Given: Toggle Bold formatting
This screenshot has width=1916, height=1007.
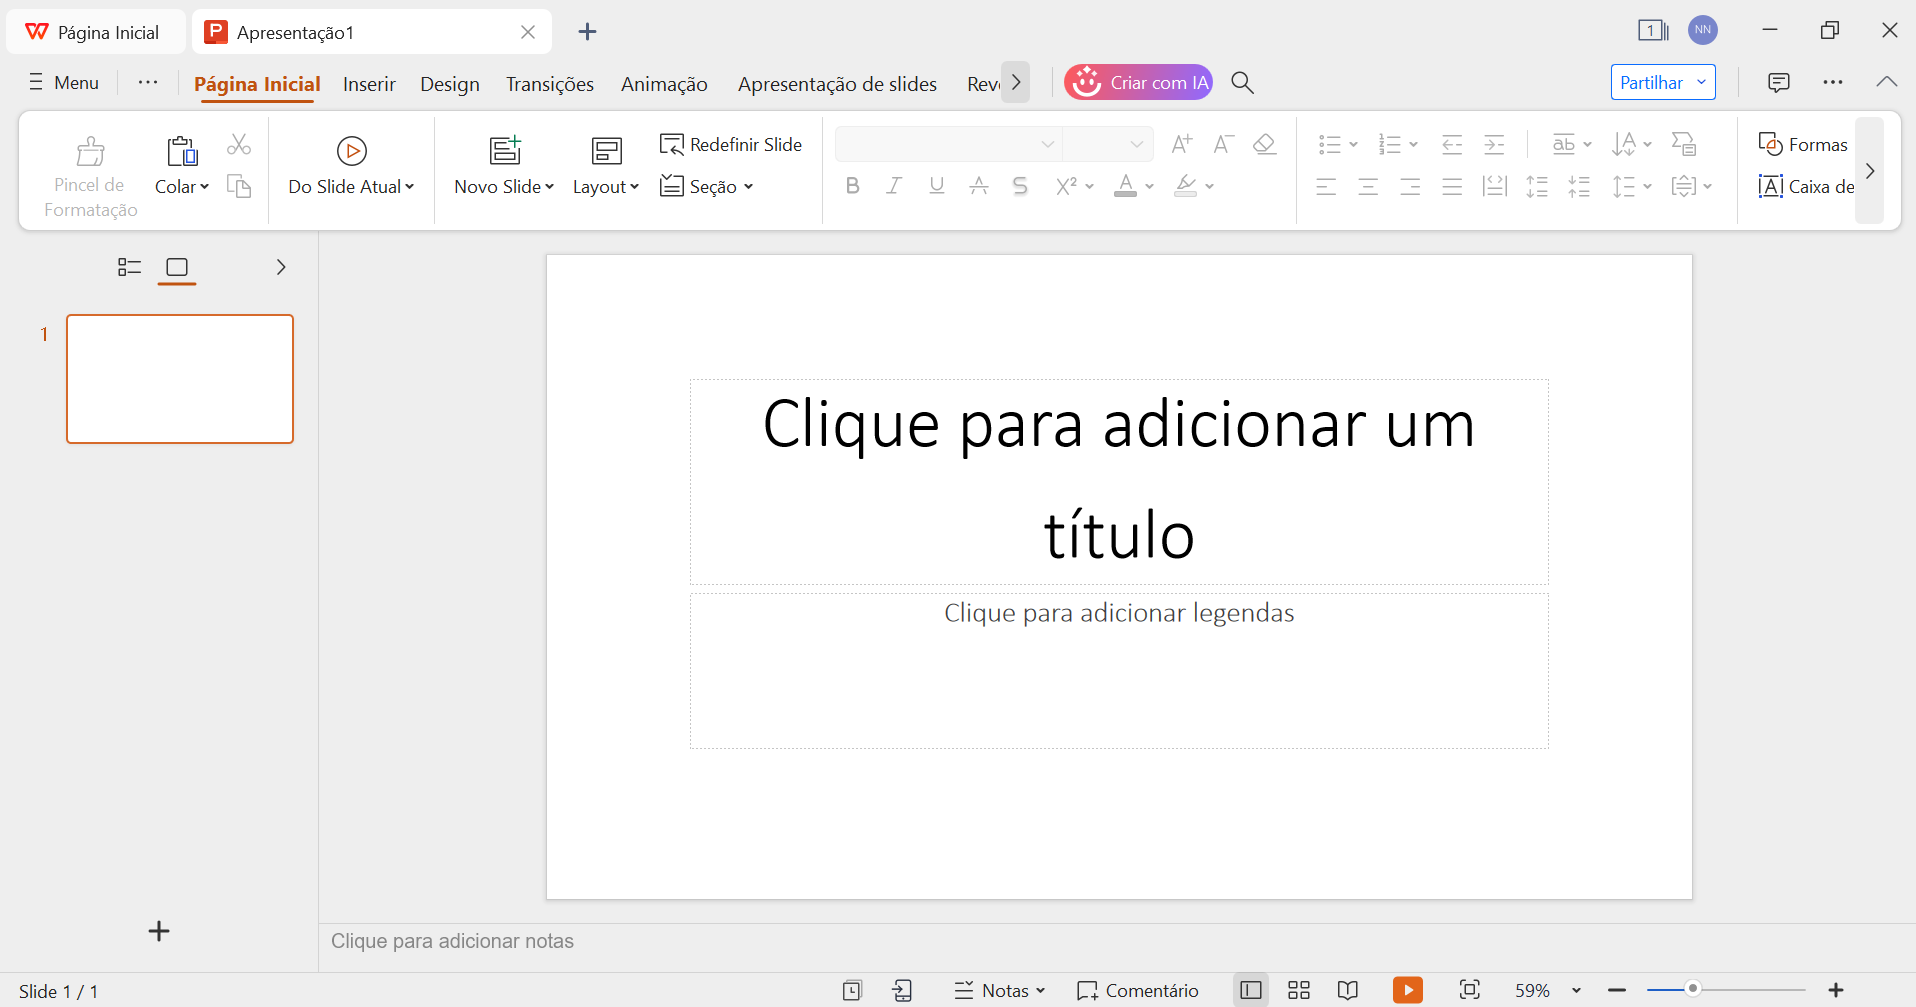Looking at the screenshot, I should pos(852,186).
